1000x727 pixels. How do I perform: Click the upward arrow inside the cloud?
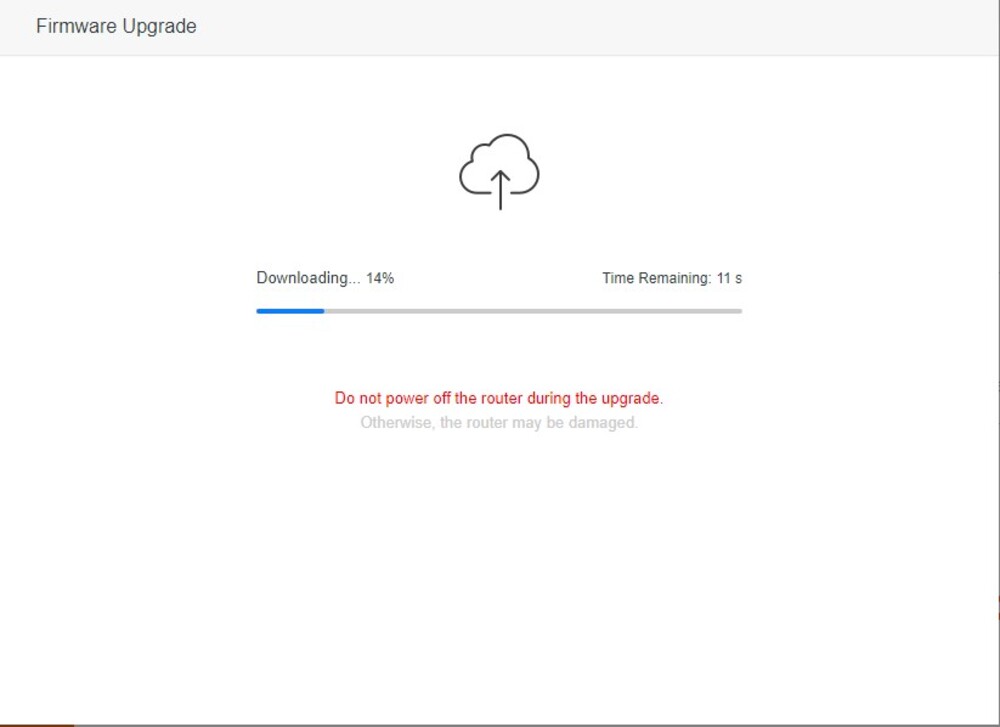coord(500,189)
